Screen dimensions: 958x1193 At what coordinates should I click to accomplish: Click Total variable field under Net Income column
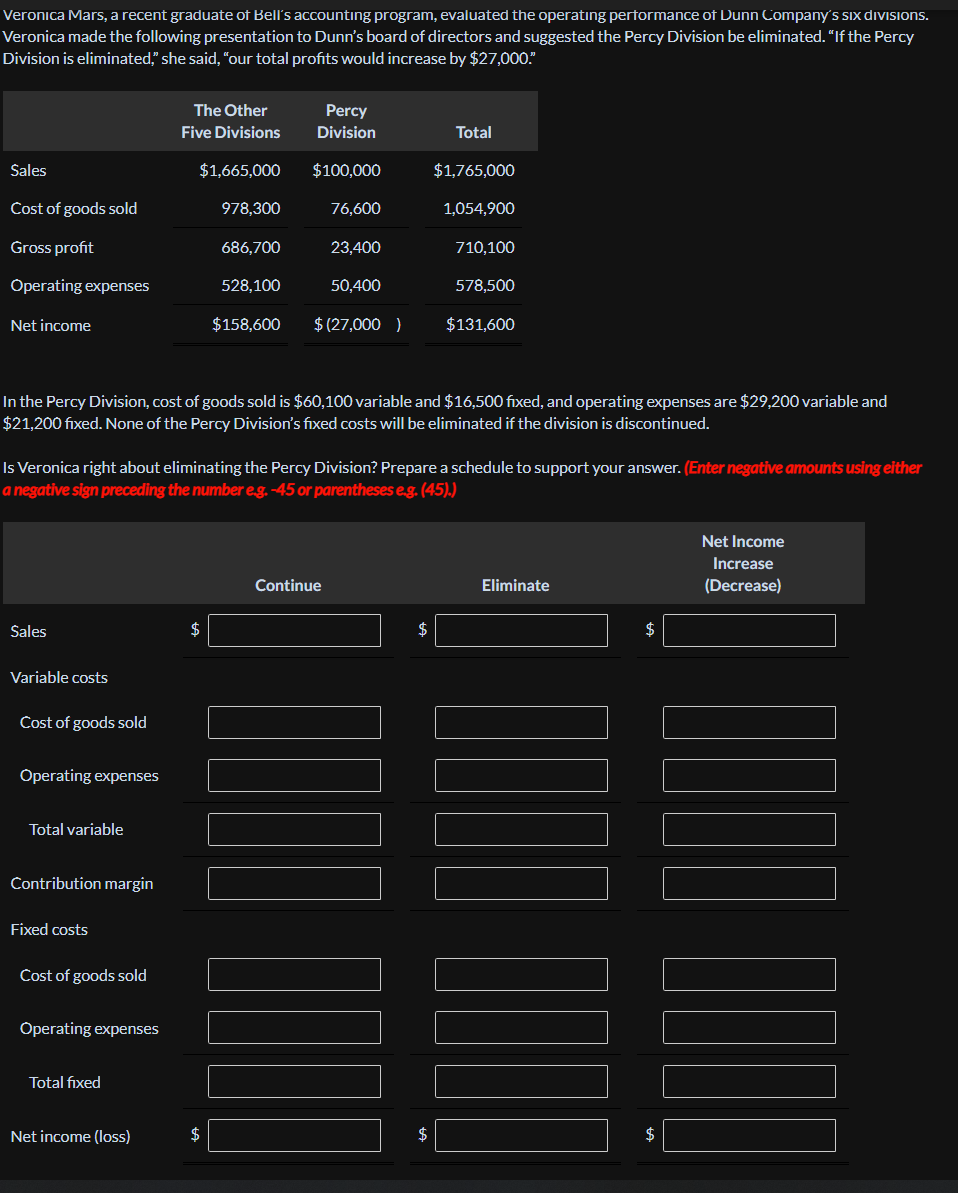click(749, 829)
